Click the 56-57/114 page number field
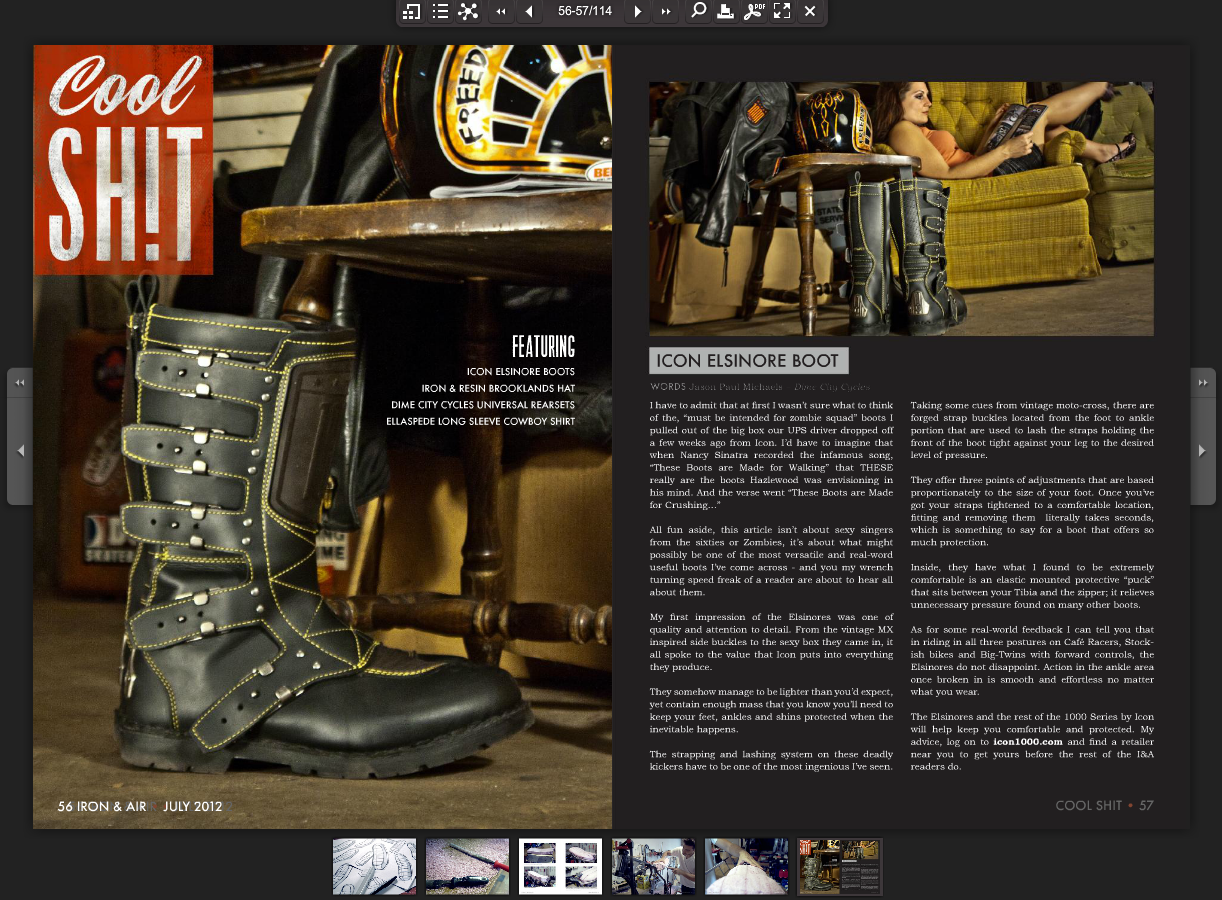Screen dimensions: 1222x900 coord(585,11)
